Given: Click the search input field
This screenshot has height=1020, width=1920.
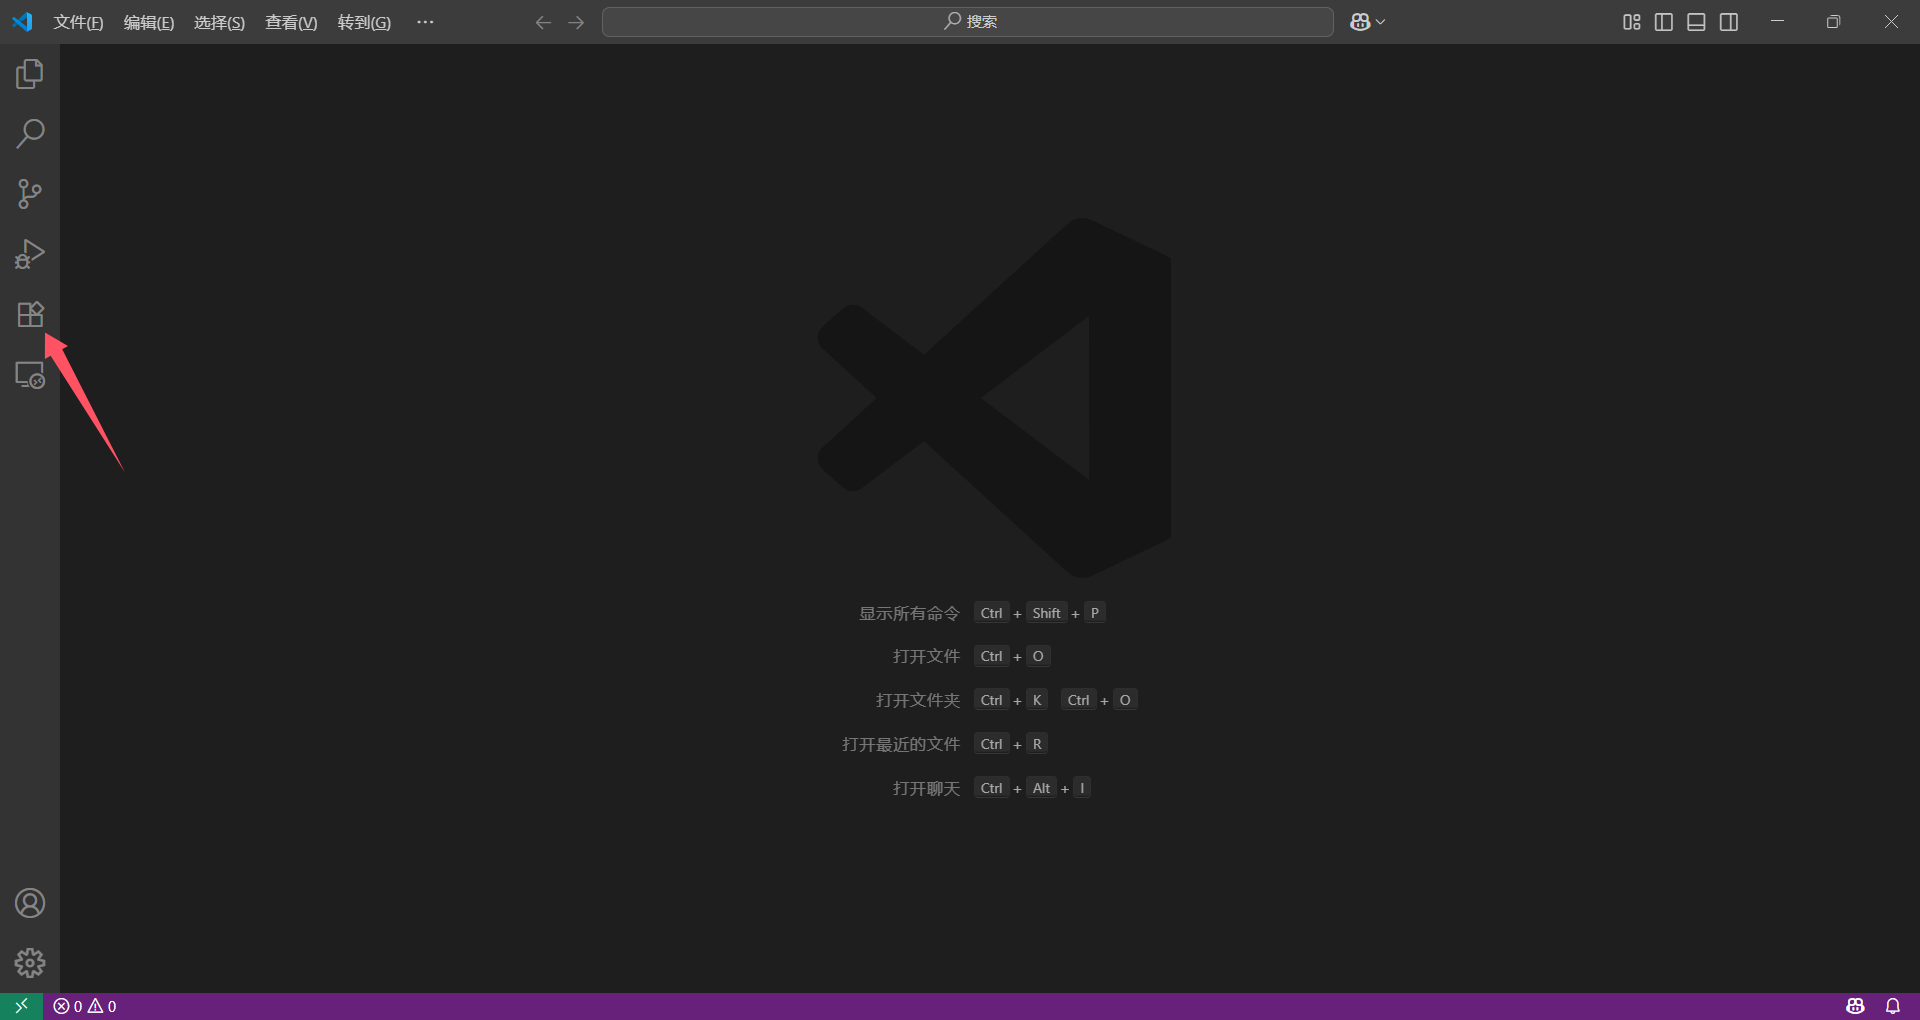Looking at the screenshot, I should pyautogui.click(x=966, y=21).
